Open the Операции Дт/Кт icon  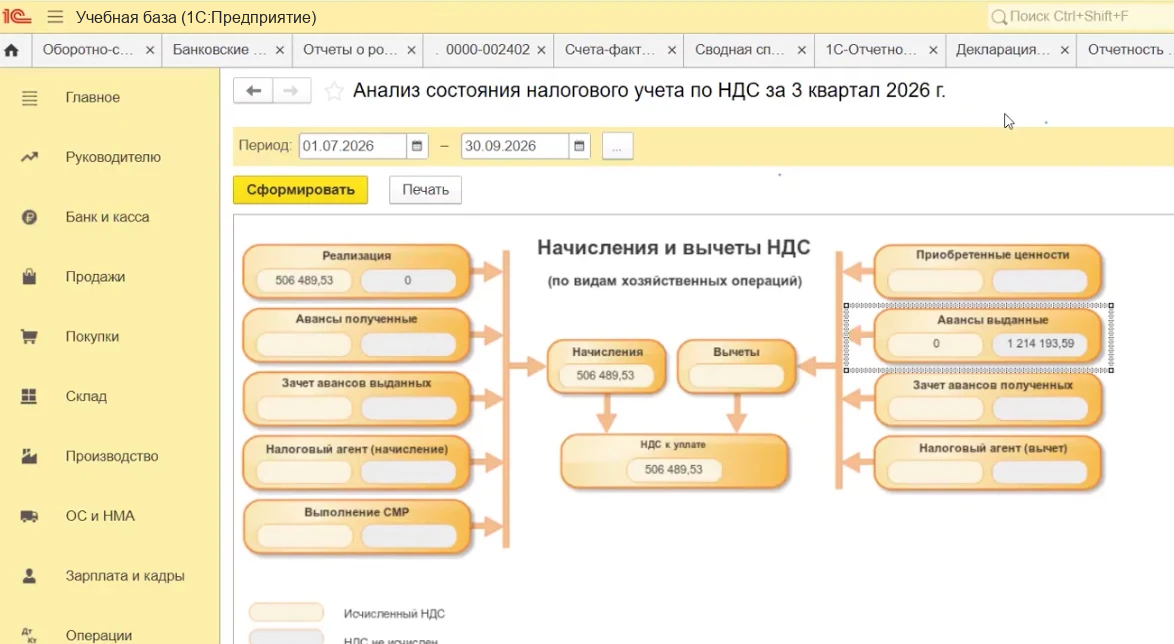tap(29, 635)
